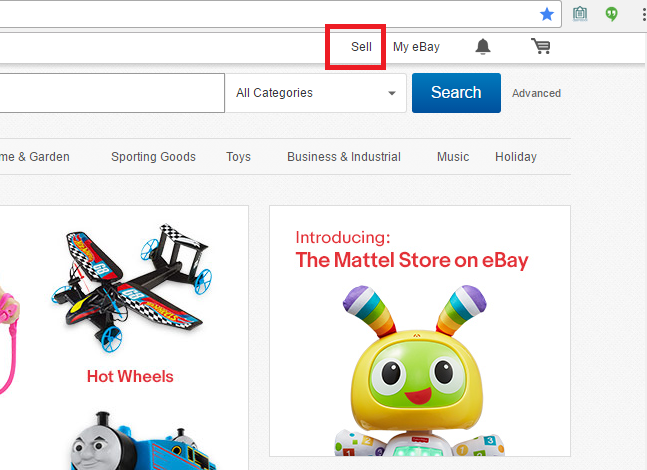Click the Thomas the train toy image
Viewport: 647px width, 470px height.
click(x=144, y=441)
